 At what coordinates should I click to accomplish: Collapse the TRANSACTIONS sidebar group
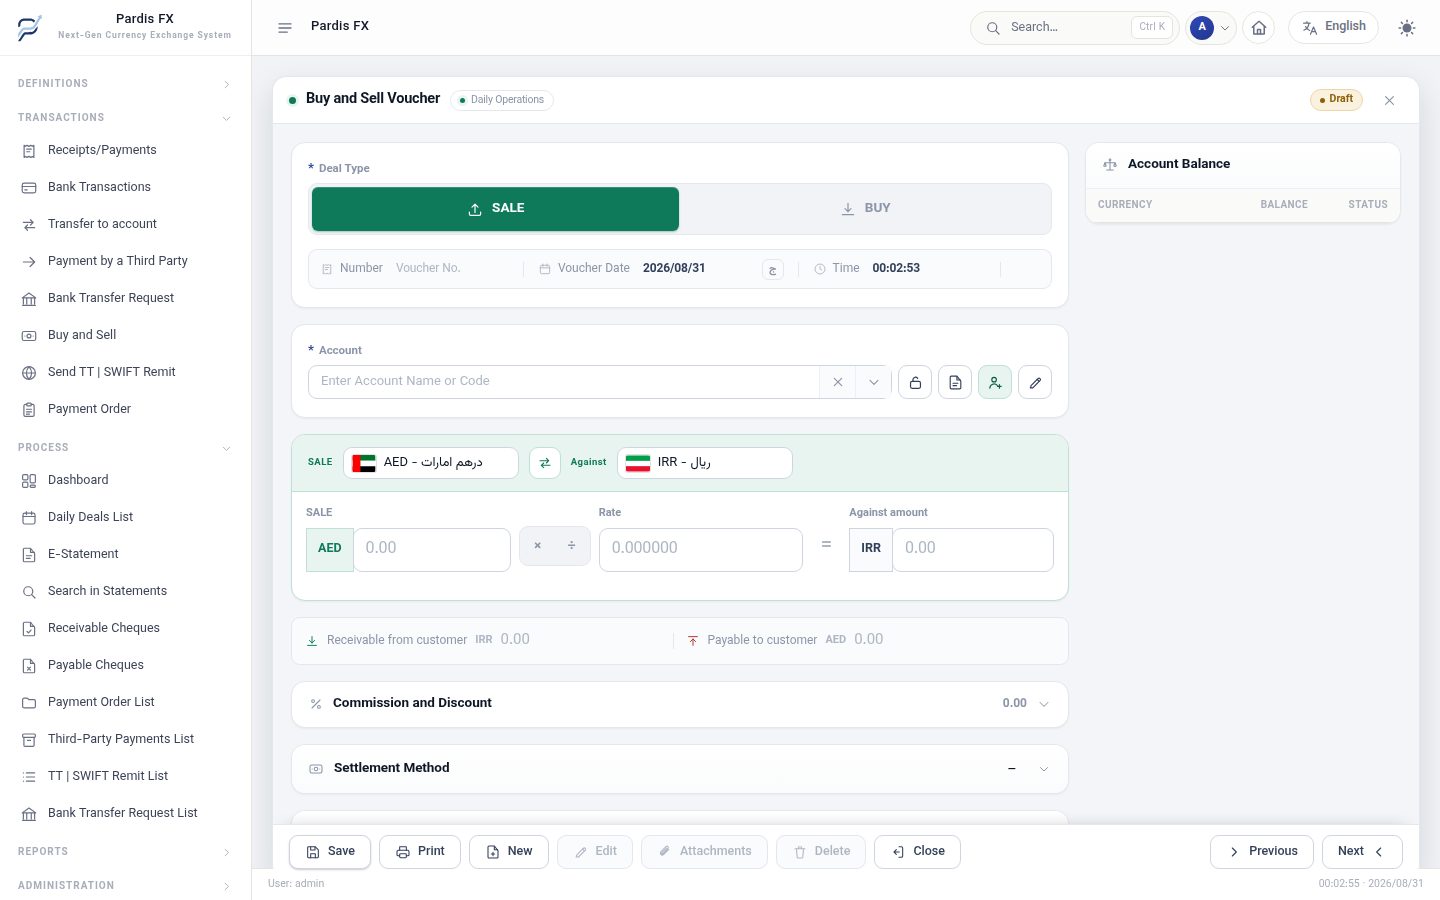coord(125,118)
